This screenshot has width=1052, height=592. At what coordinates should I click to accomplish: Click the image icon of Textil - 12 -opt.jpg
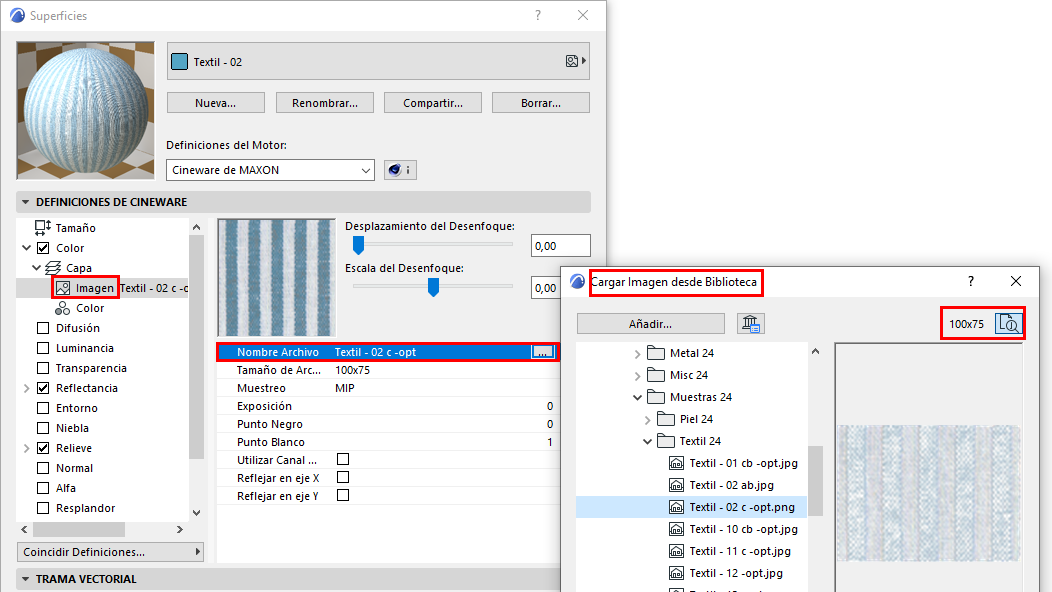tap(676, 573)
